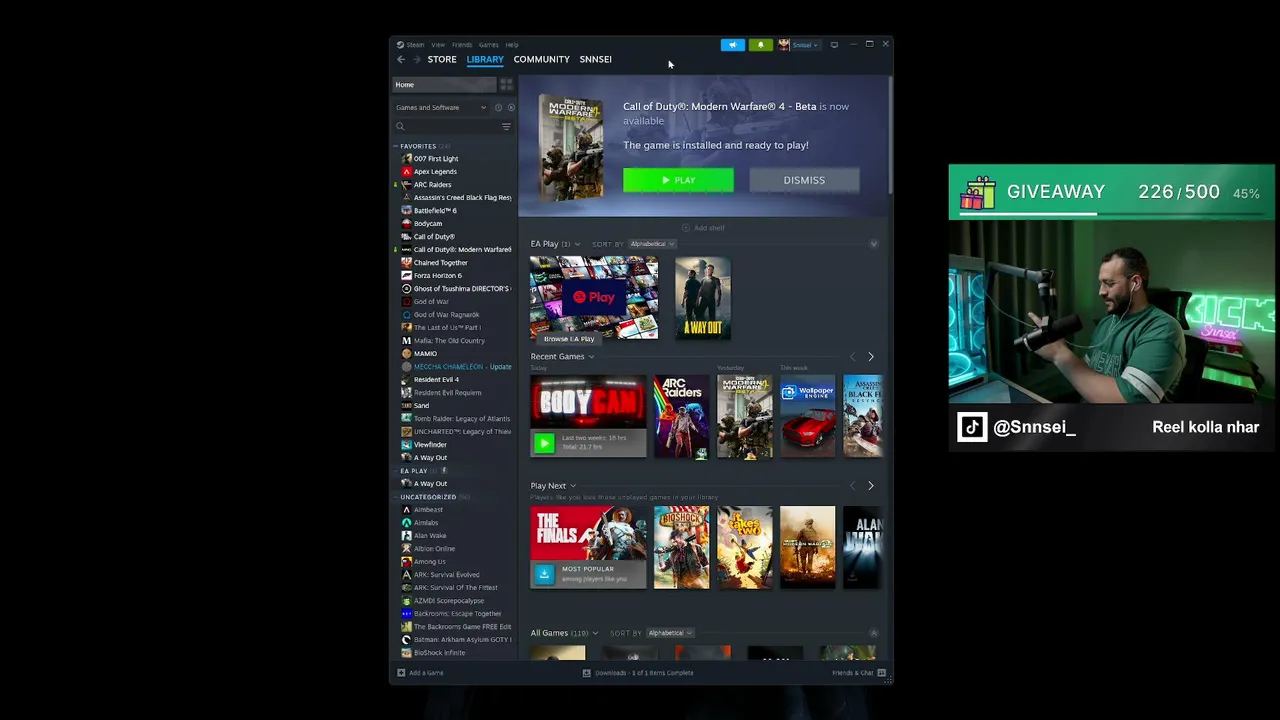Screen dimensions: 1280x720
Task: Click the Add shelf plus icon
Action: tap(687, 228)
